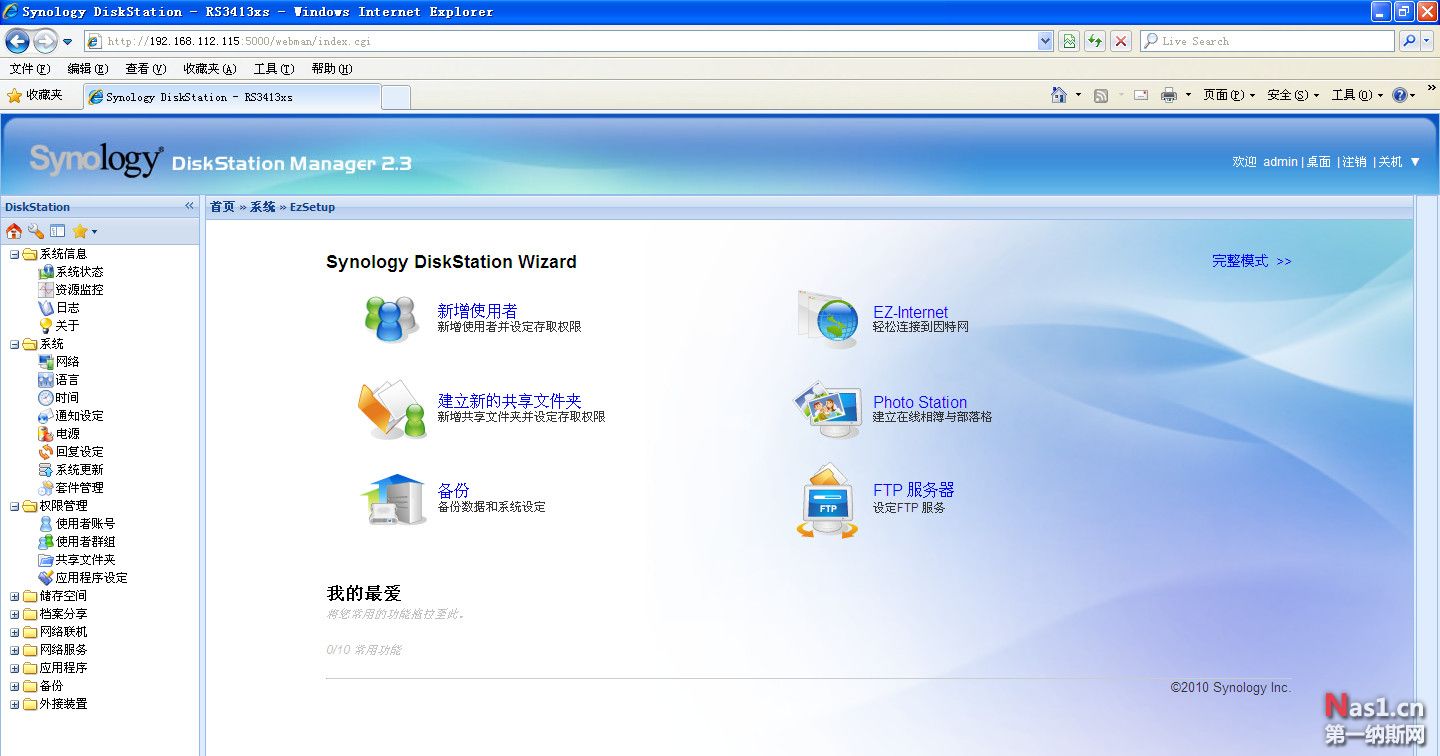
Task: Open the Photo Station link
Action: (920, 402)
